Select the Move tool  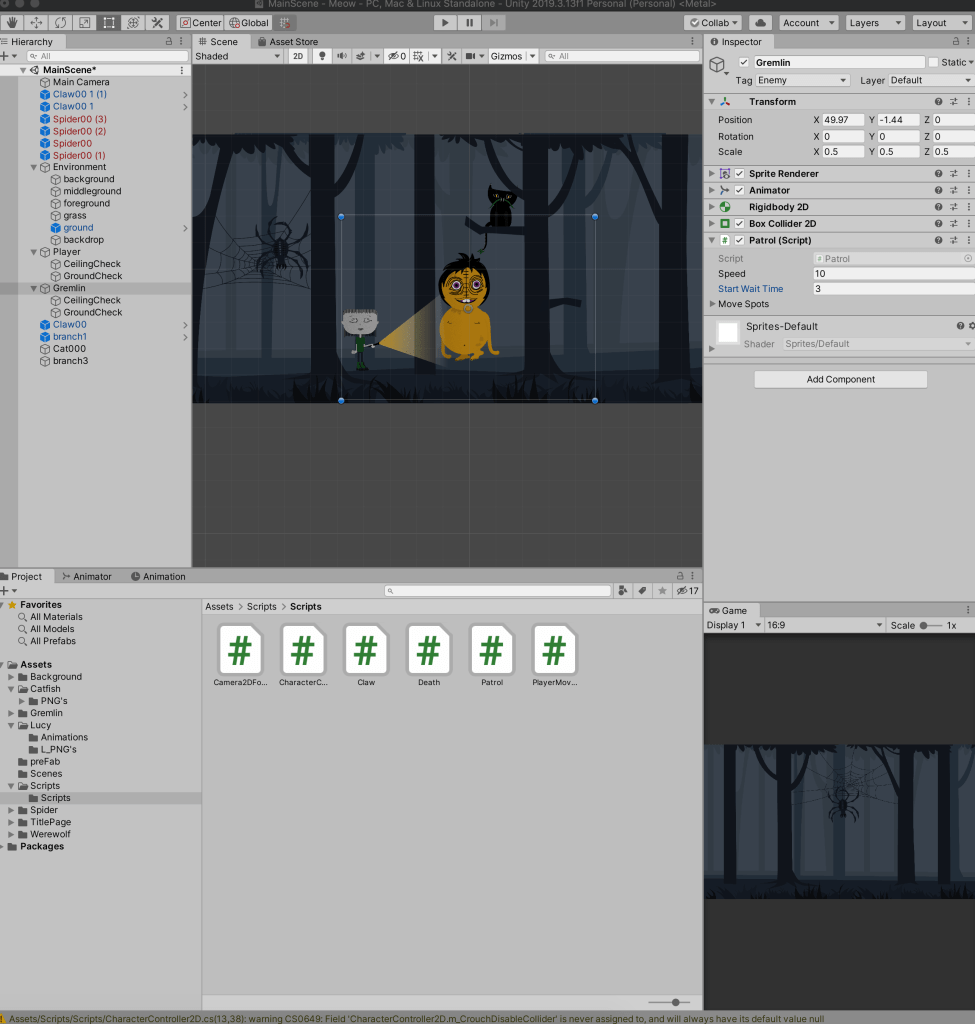coord(37,22)
